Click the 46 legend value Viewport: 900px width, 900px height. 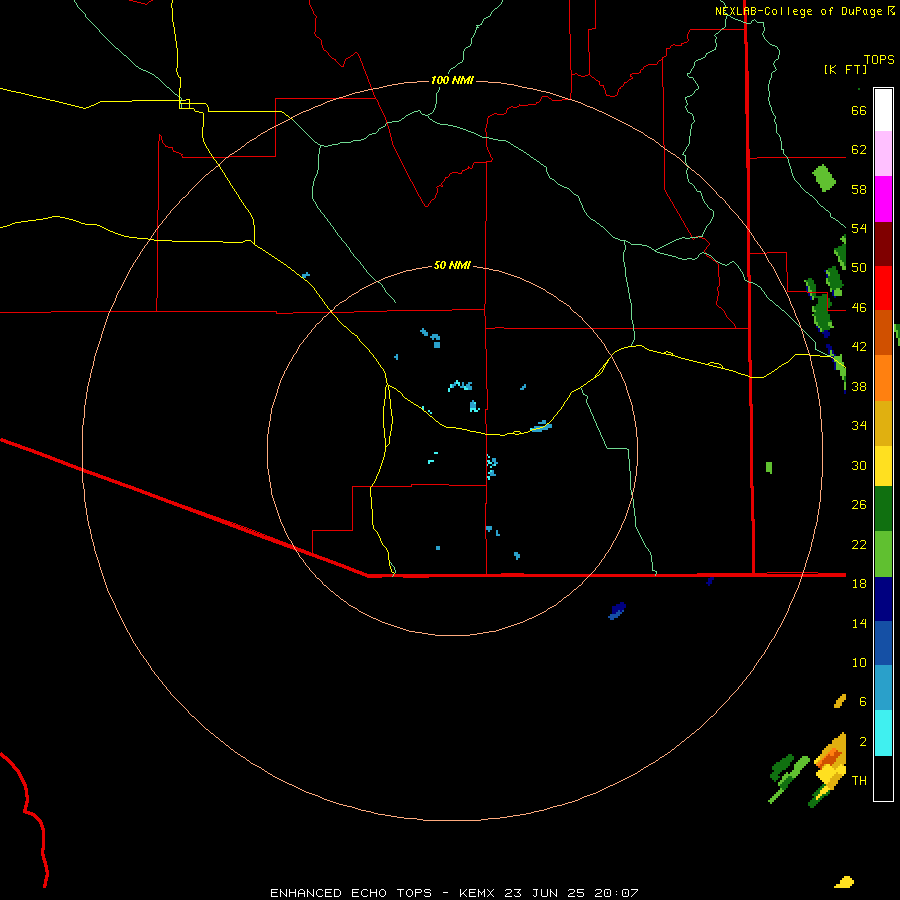click(859, 308)
